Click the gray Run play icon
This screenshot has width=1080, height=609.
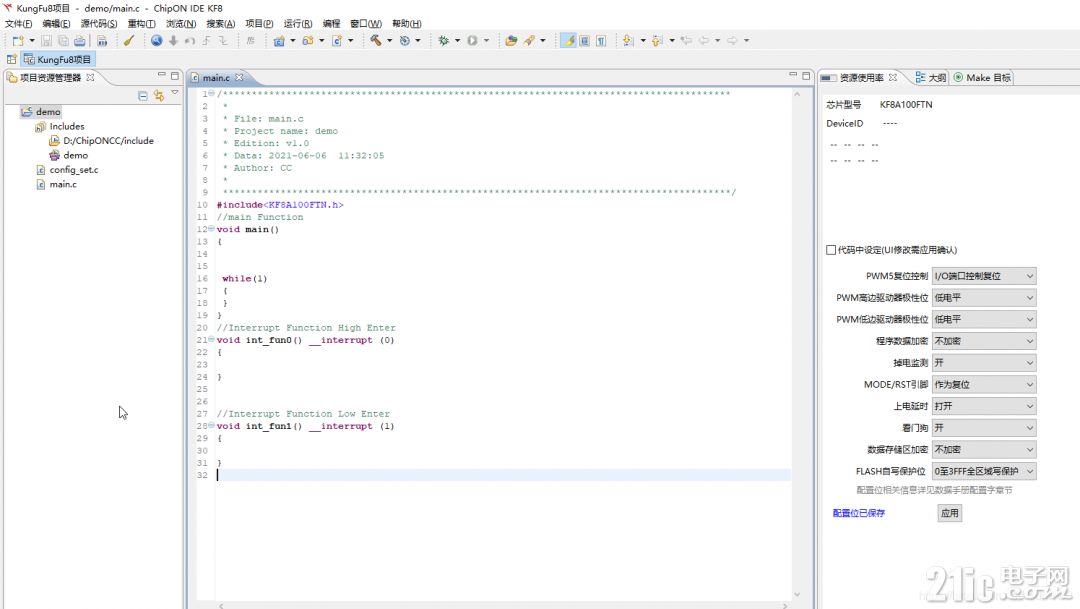472,41
